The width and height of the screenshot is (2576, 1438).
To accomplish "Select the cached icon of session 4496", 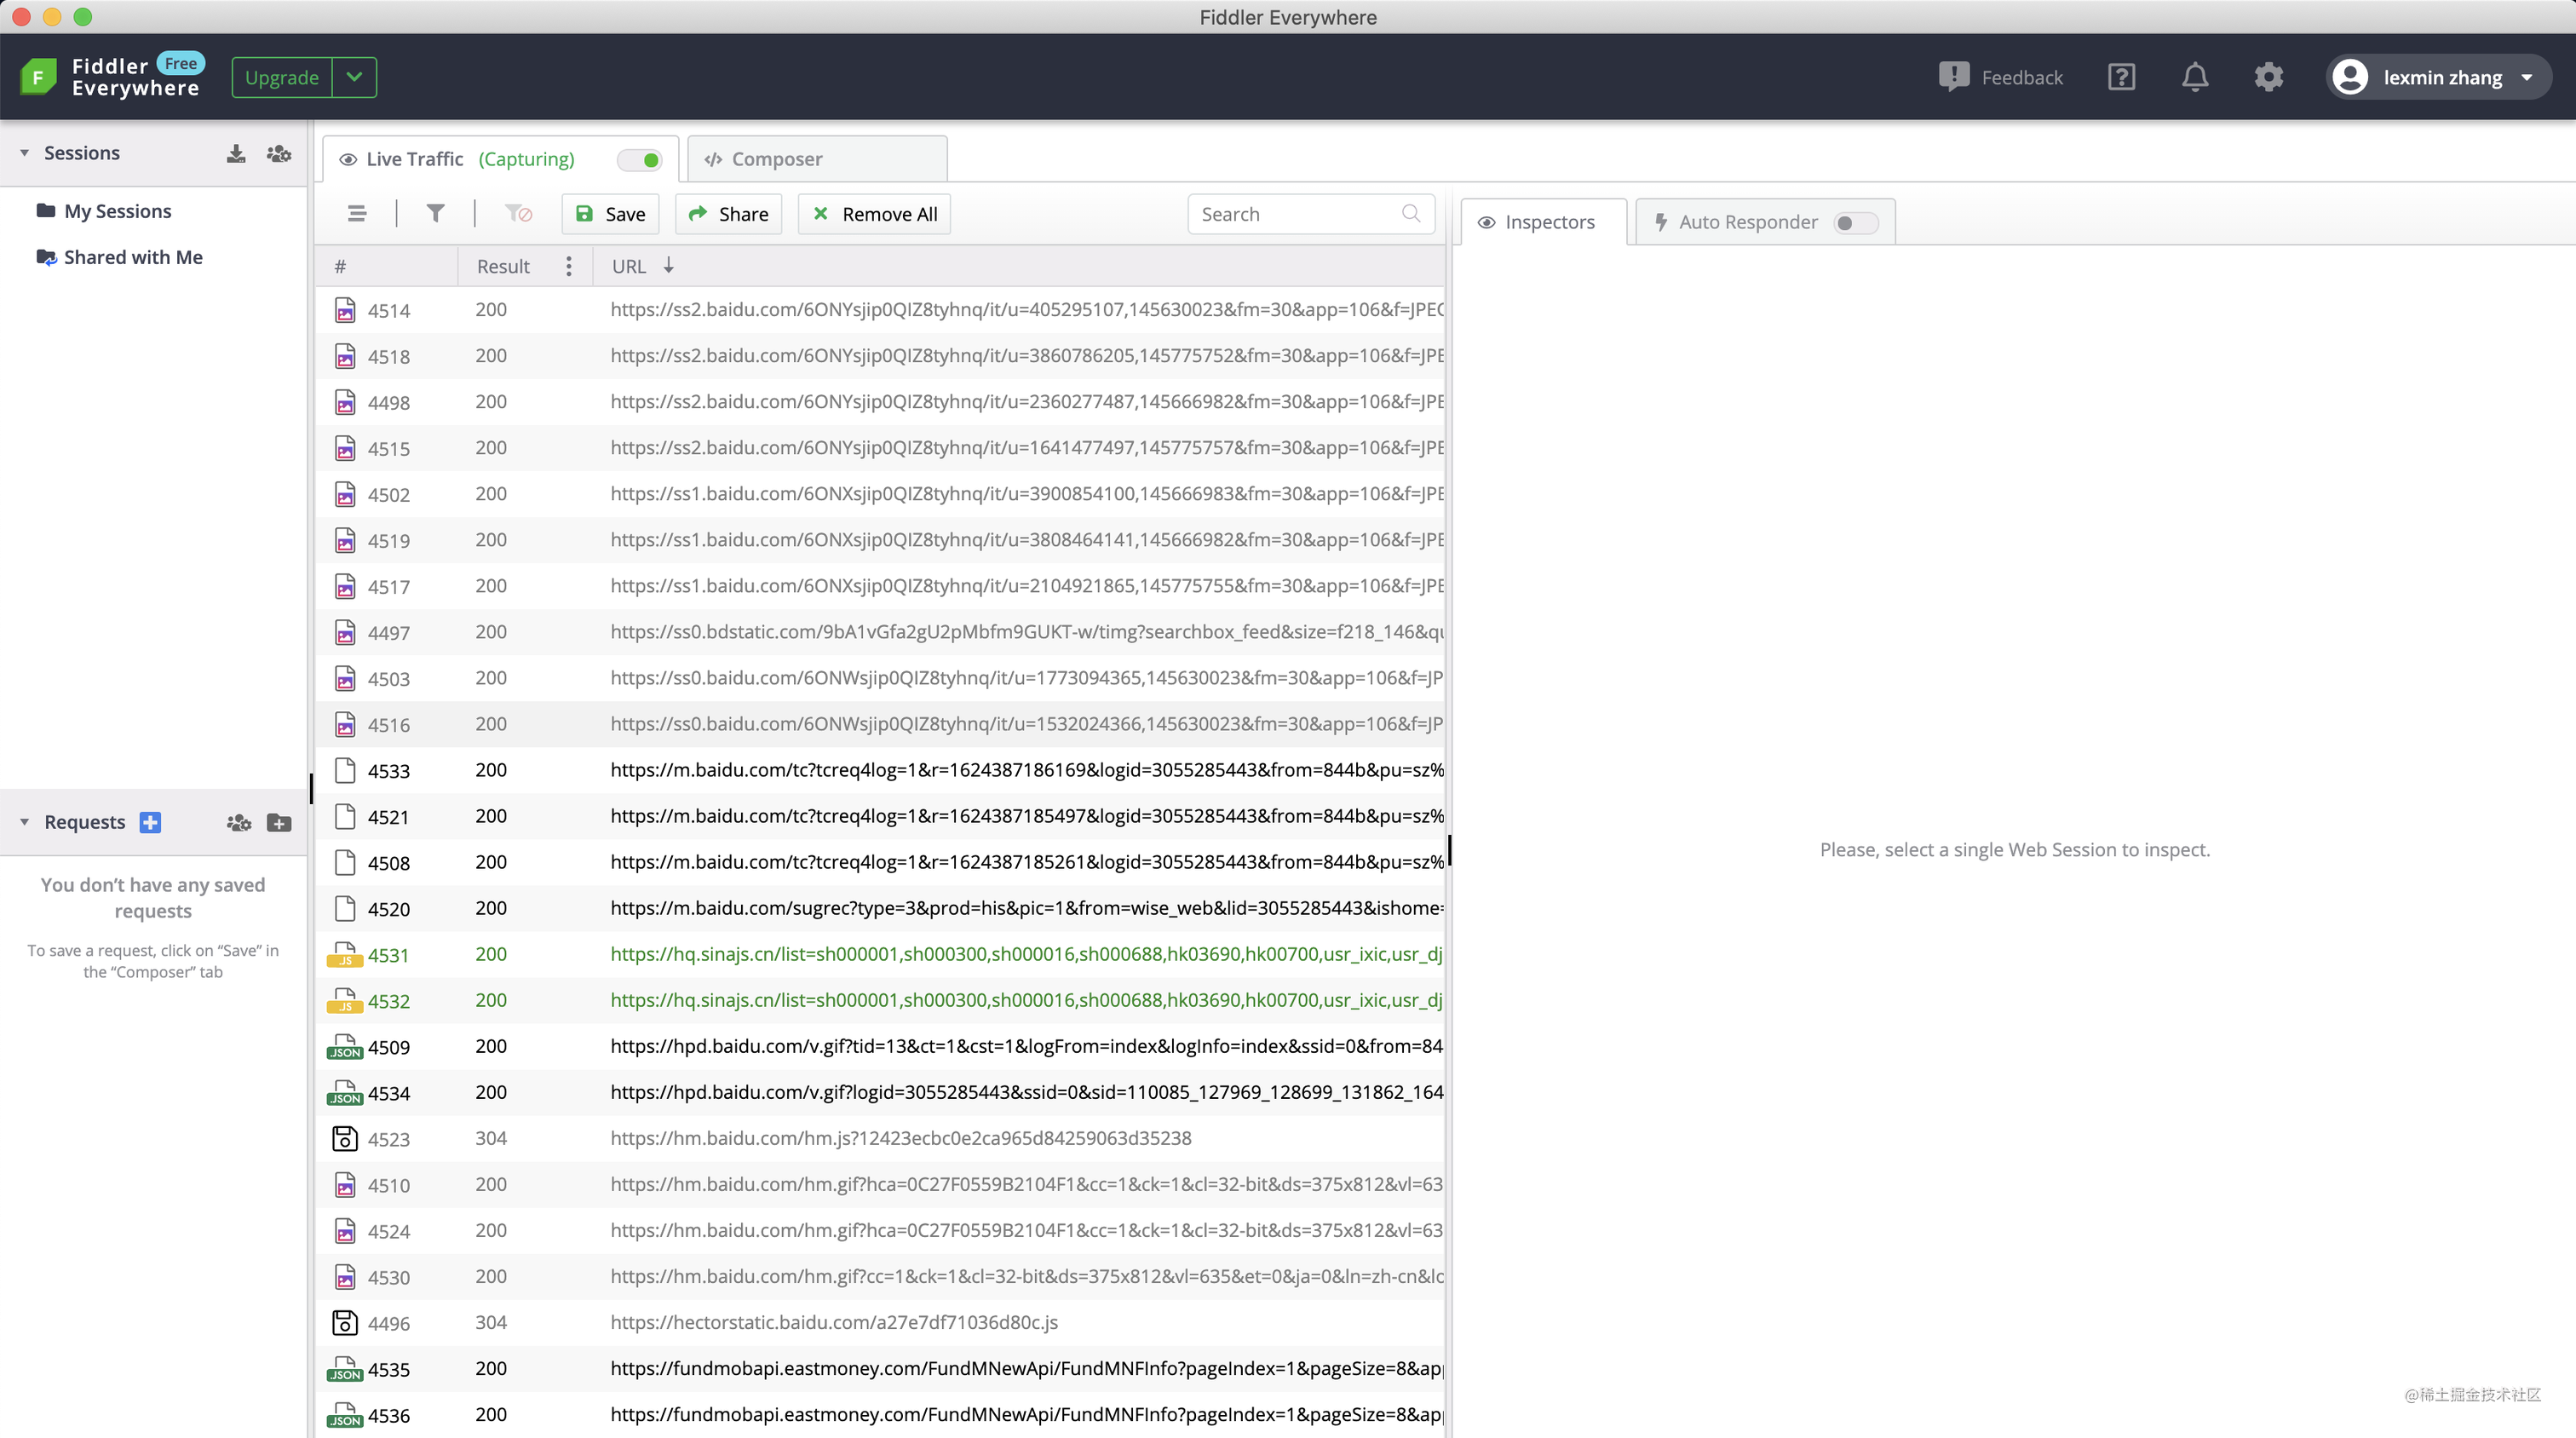I will (345, 1322).
